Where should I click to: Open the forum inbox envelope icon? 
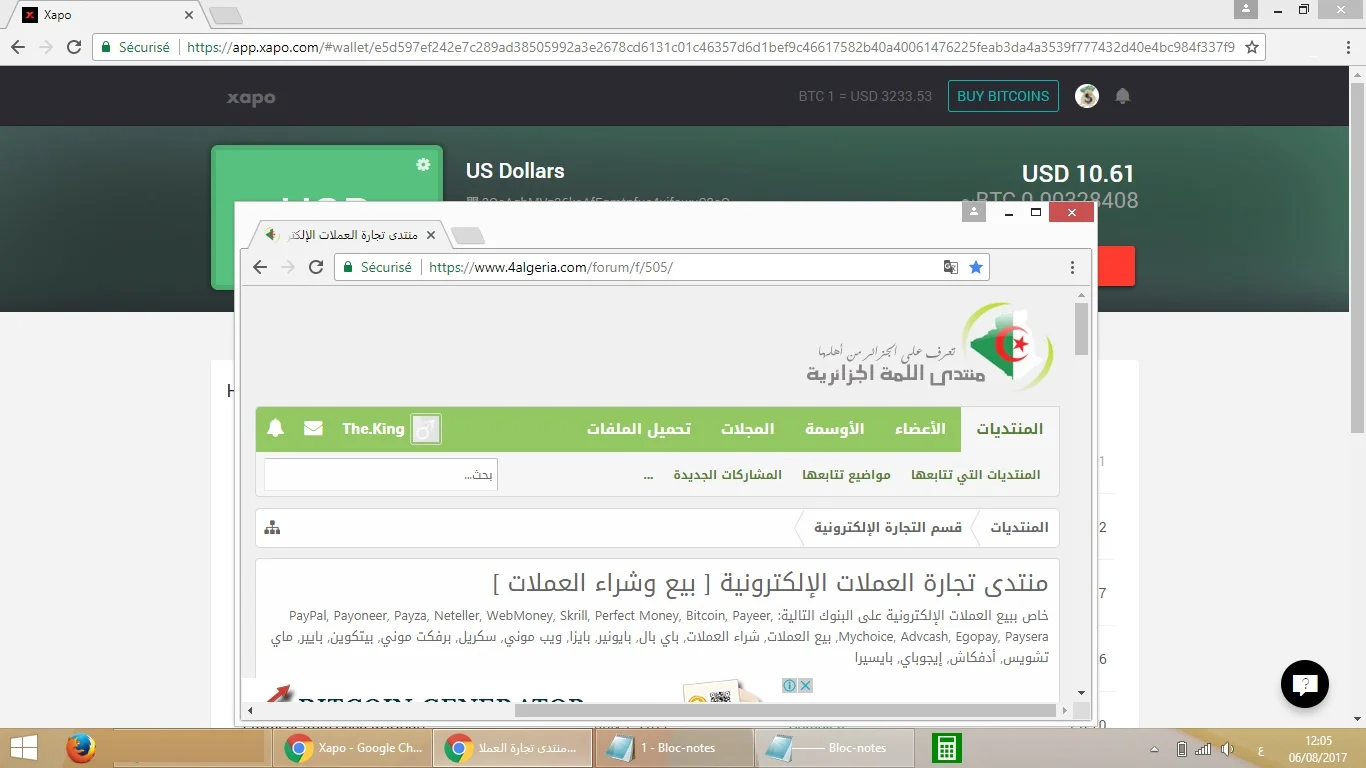click(x=313, y=429)
